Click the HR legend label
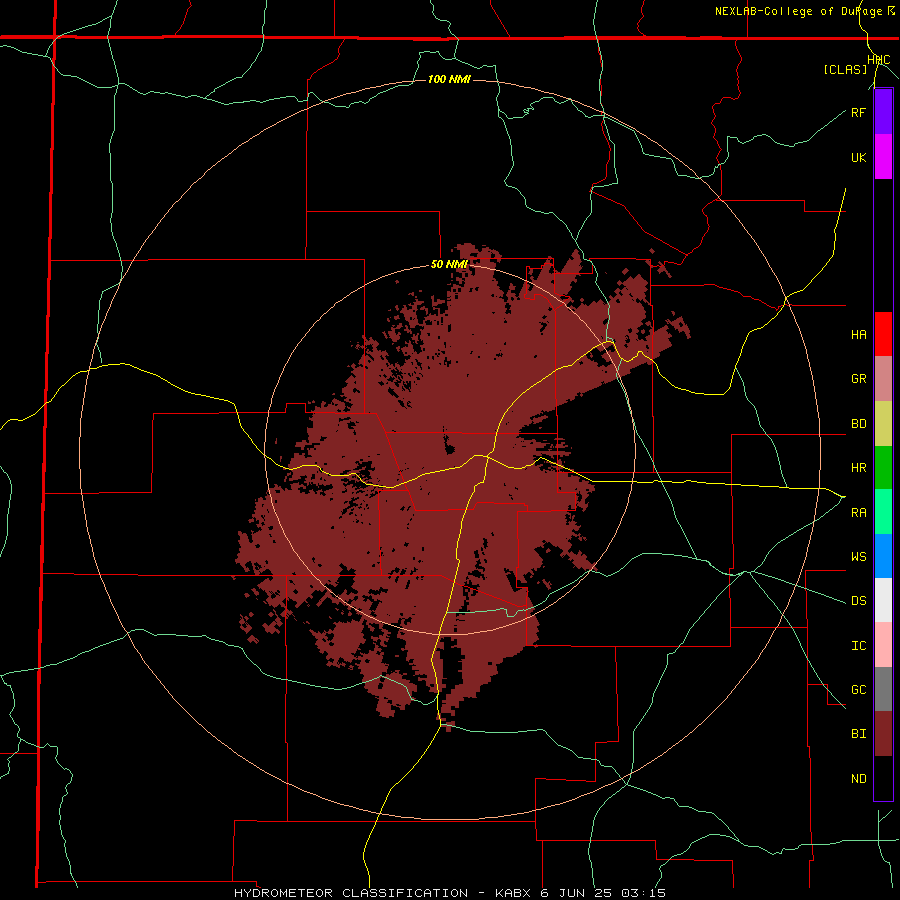 click(858, 467)
